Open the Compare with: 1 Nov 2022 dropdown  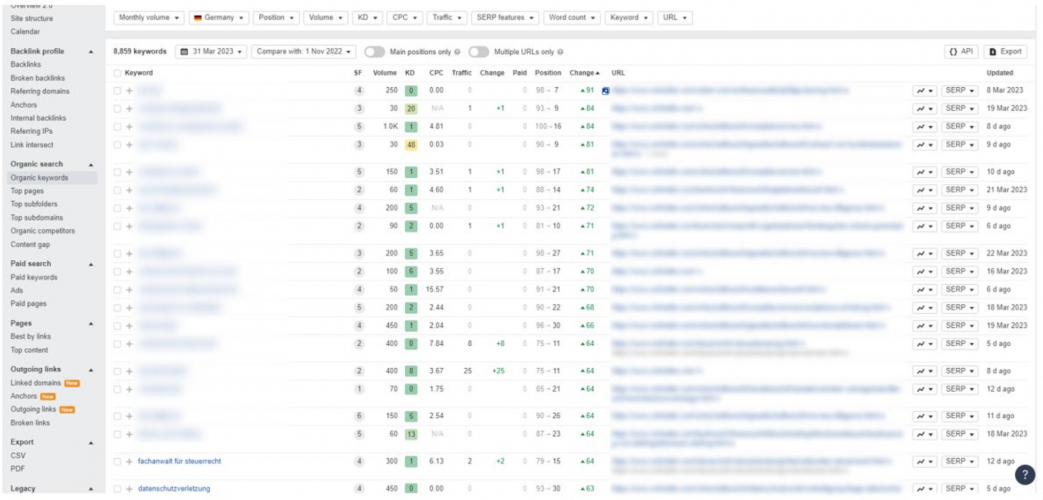pos(304,52)
